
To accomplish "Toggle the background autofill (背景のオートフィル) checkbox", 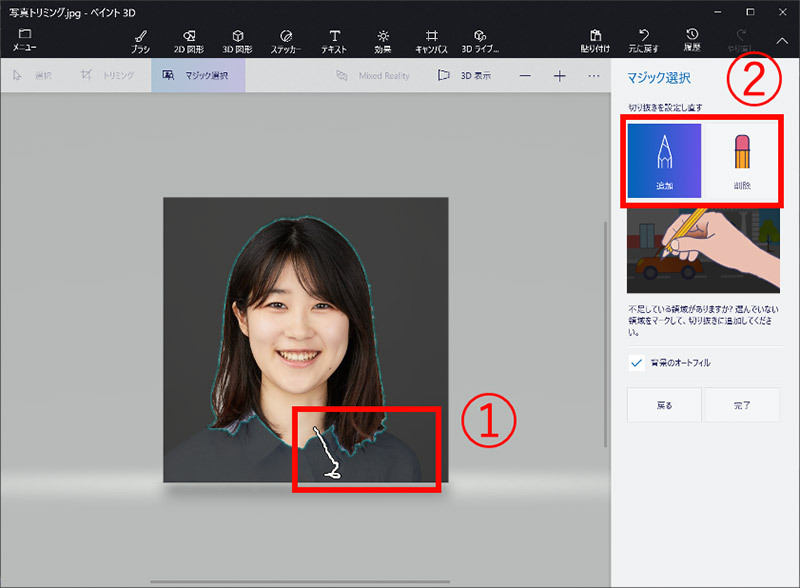I will [637, 363].
